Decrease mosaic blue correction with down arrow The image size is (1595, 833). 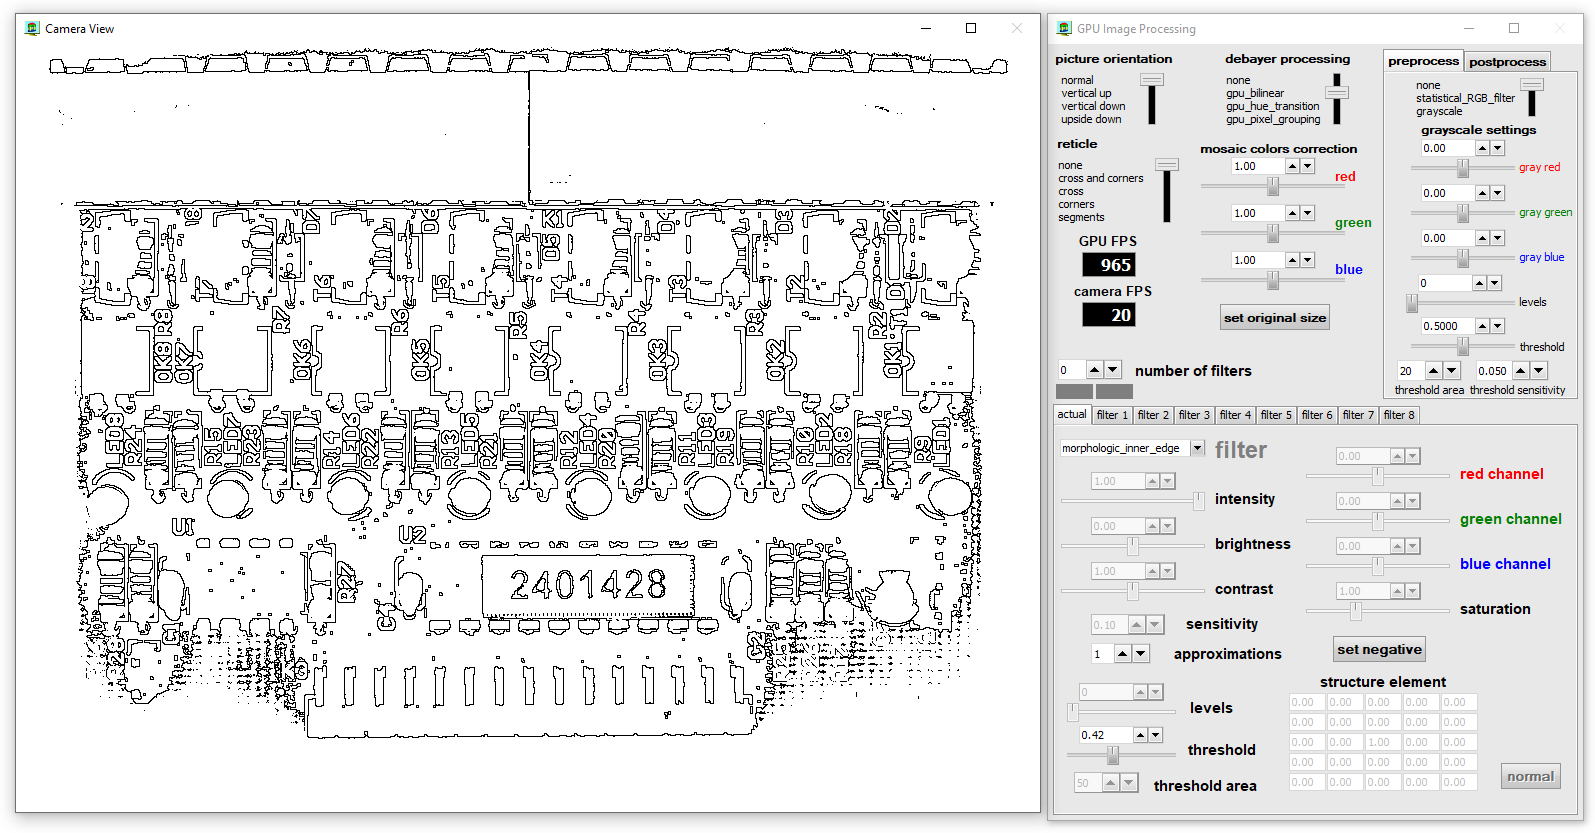[x=1307, y=260]
